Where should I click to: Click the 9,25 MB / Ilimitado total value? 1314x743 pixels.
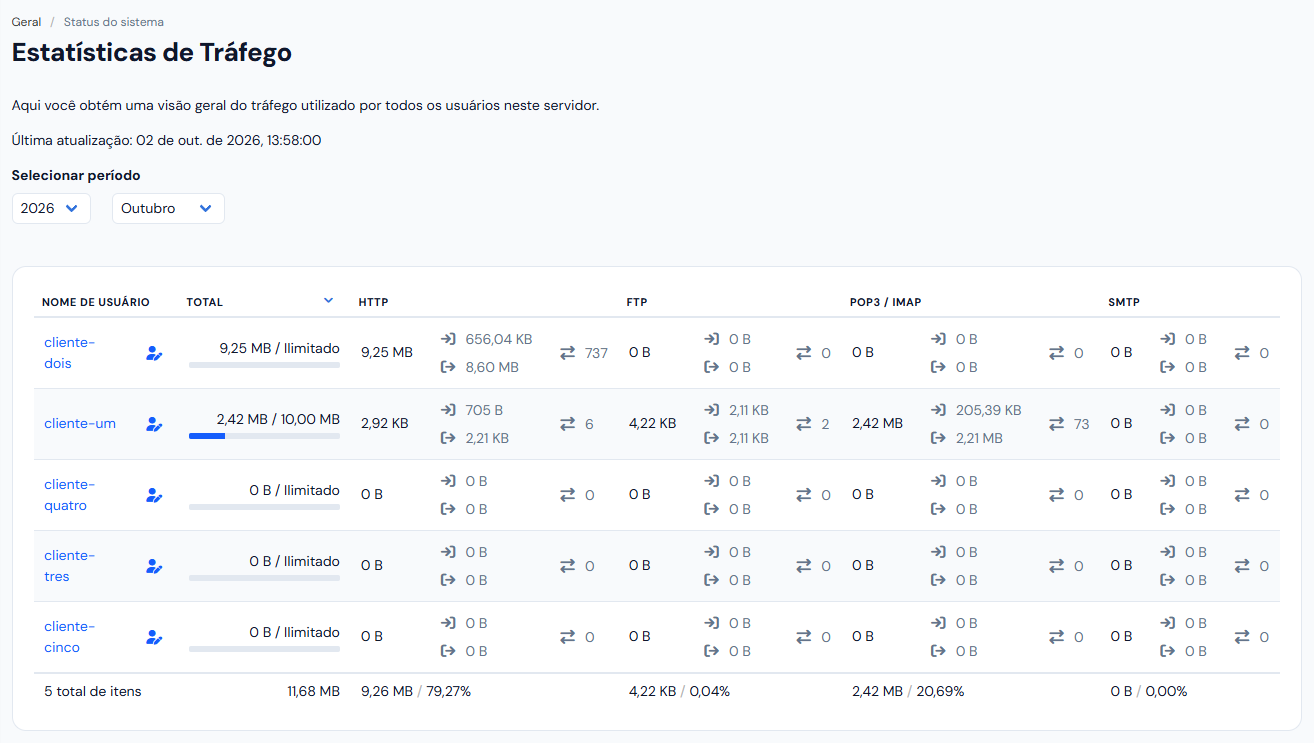point(280,348)
